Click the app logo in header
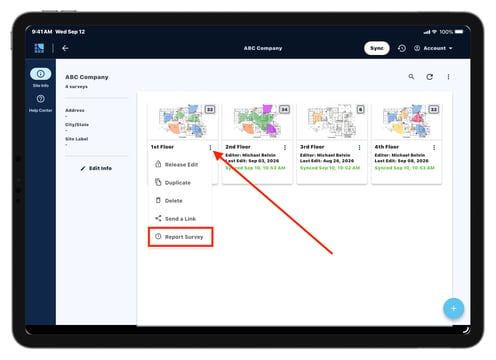 [x=39, y=48]
